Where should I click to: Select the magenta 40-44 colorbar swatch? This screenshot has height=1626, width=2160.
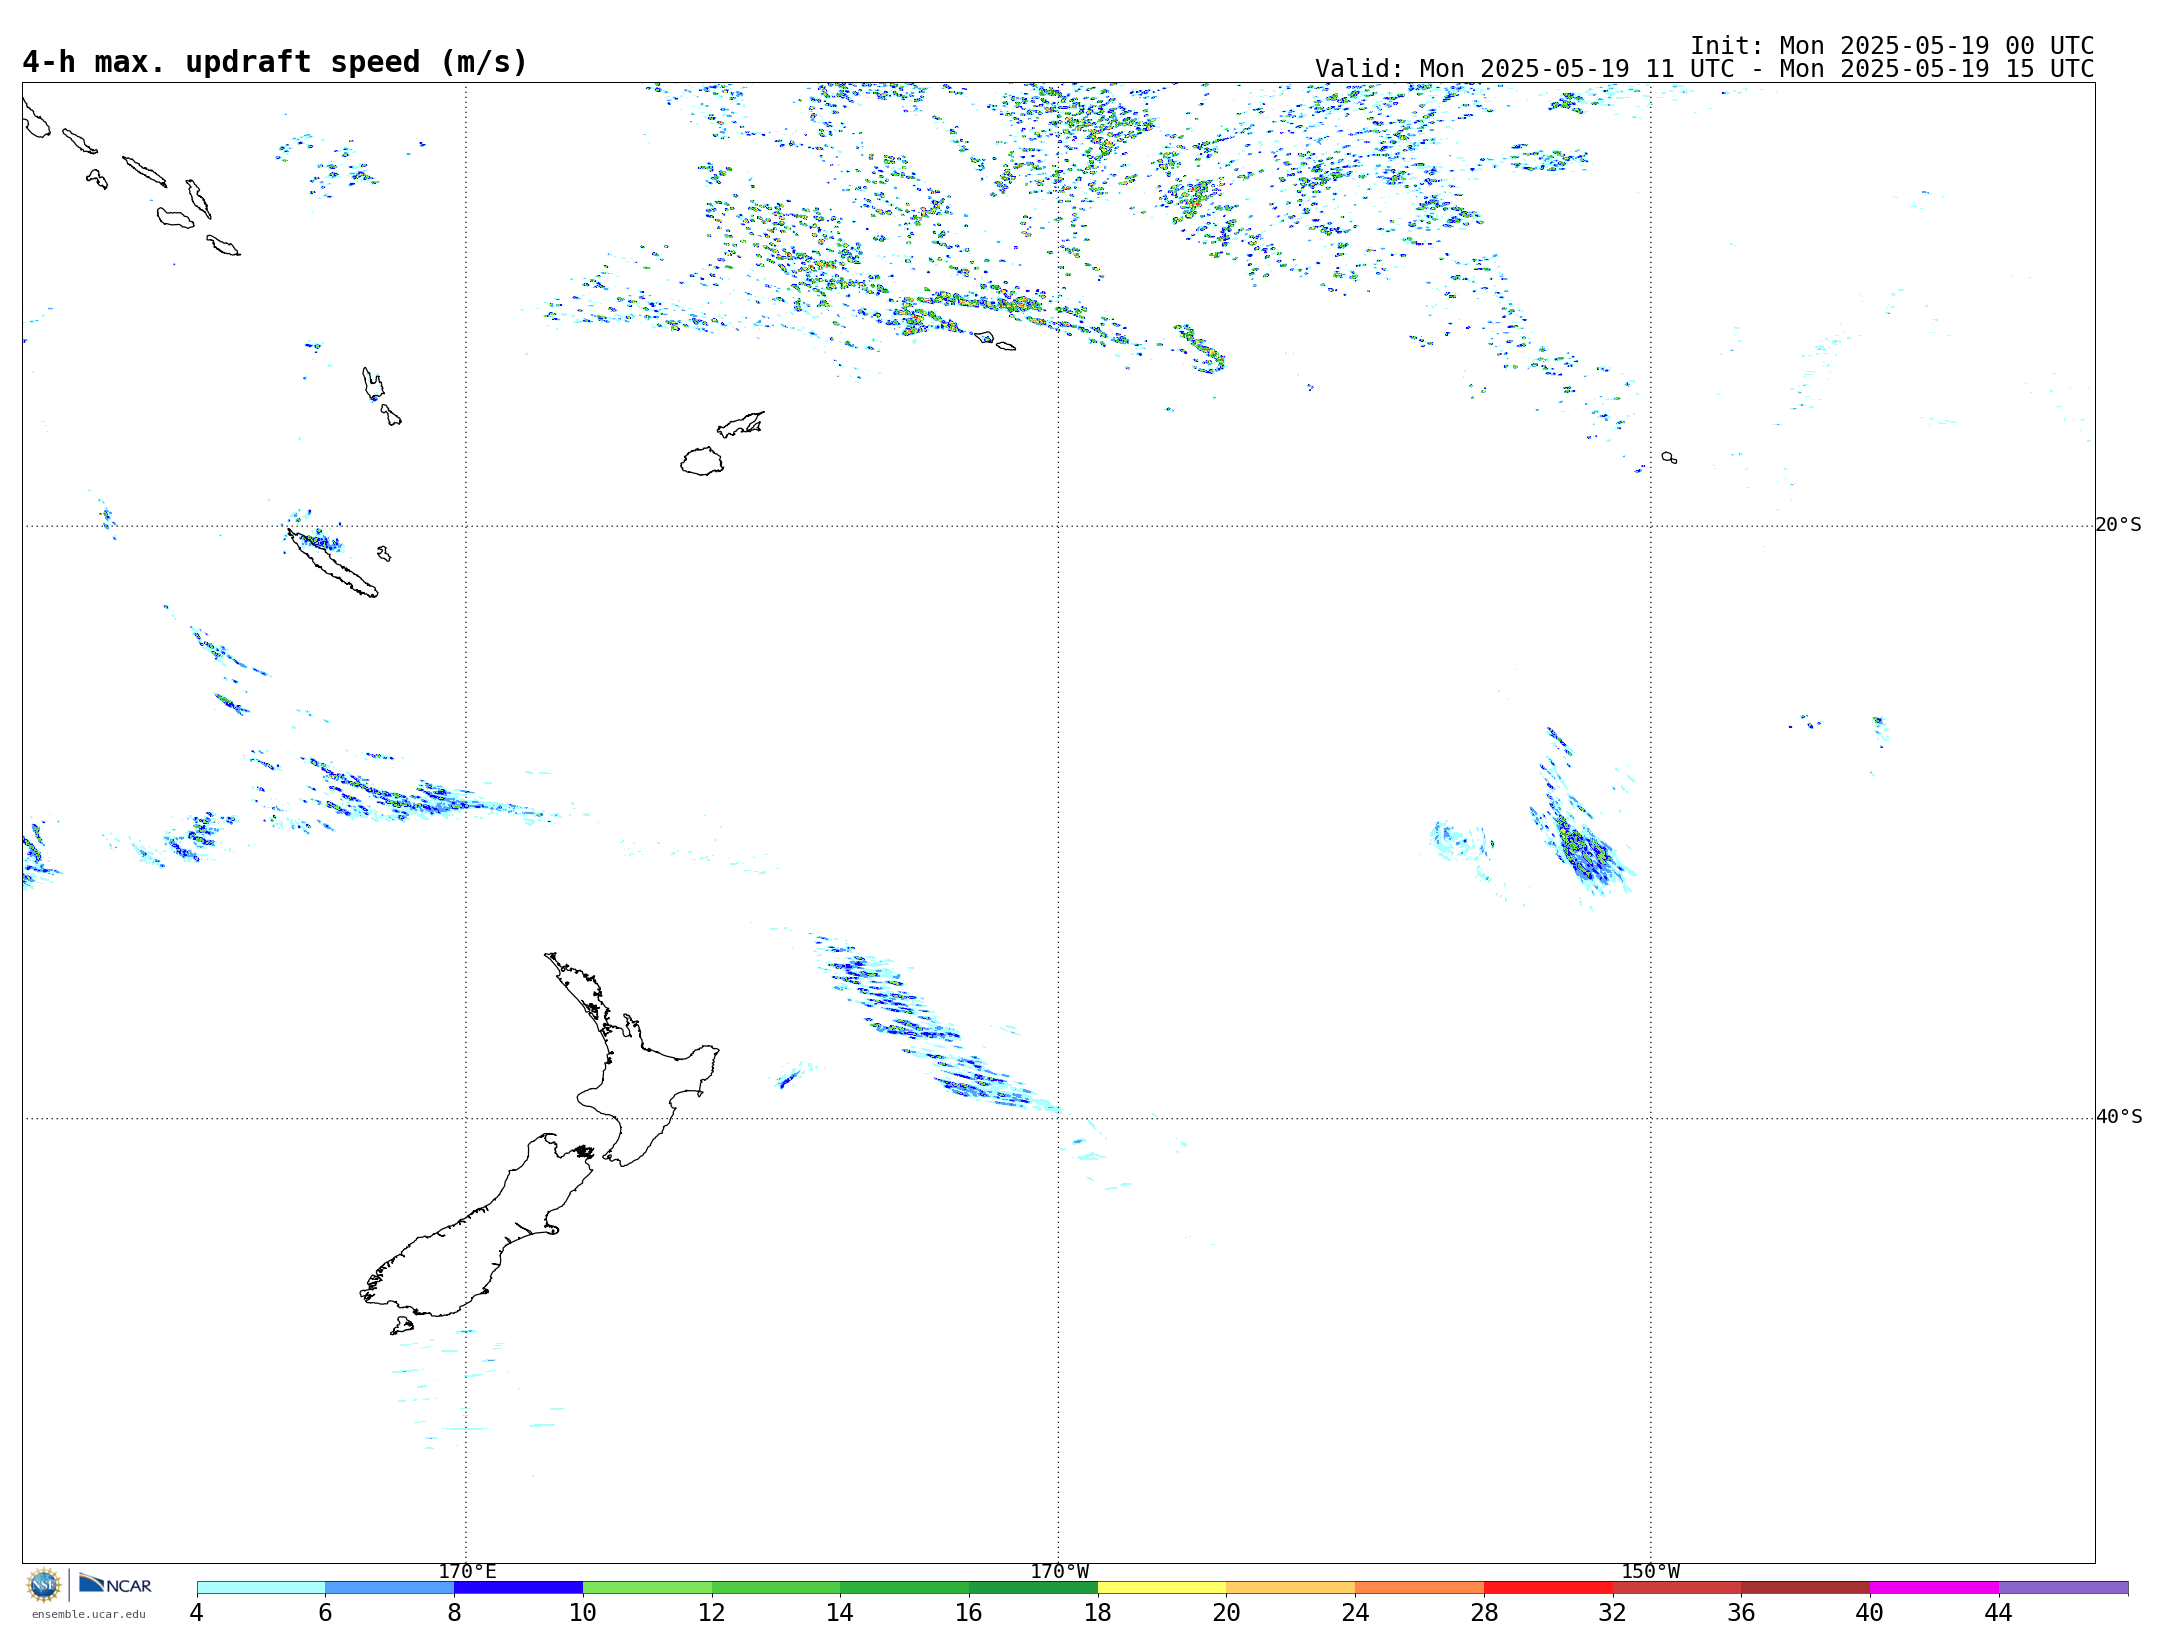point(1935,1588)
